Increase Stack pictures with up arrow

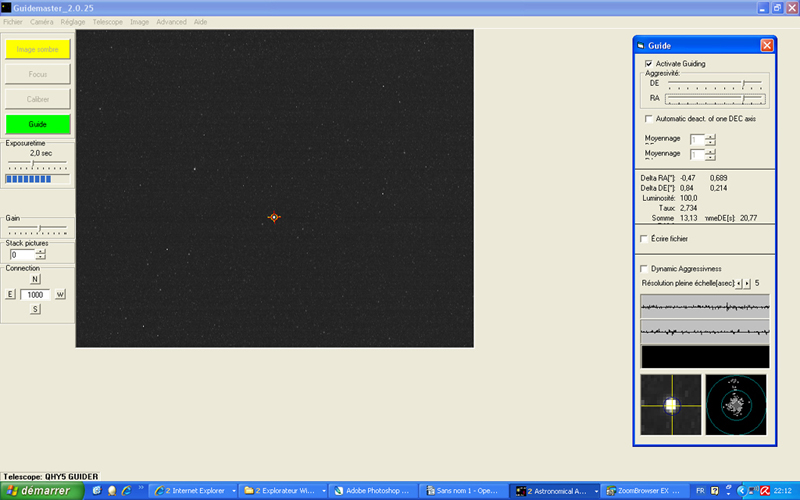tap(40, 252)
